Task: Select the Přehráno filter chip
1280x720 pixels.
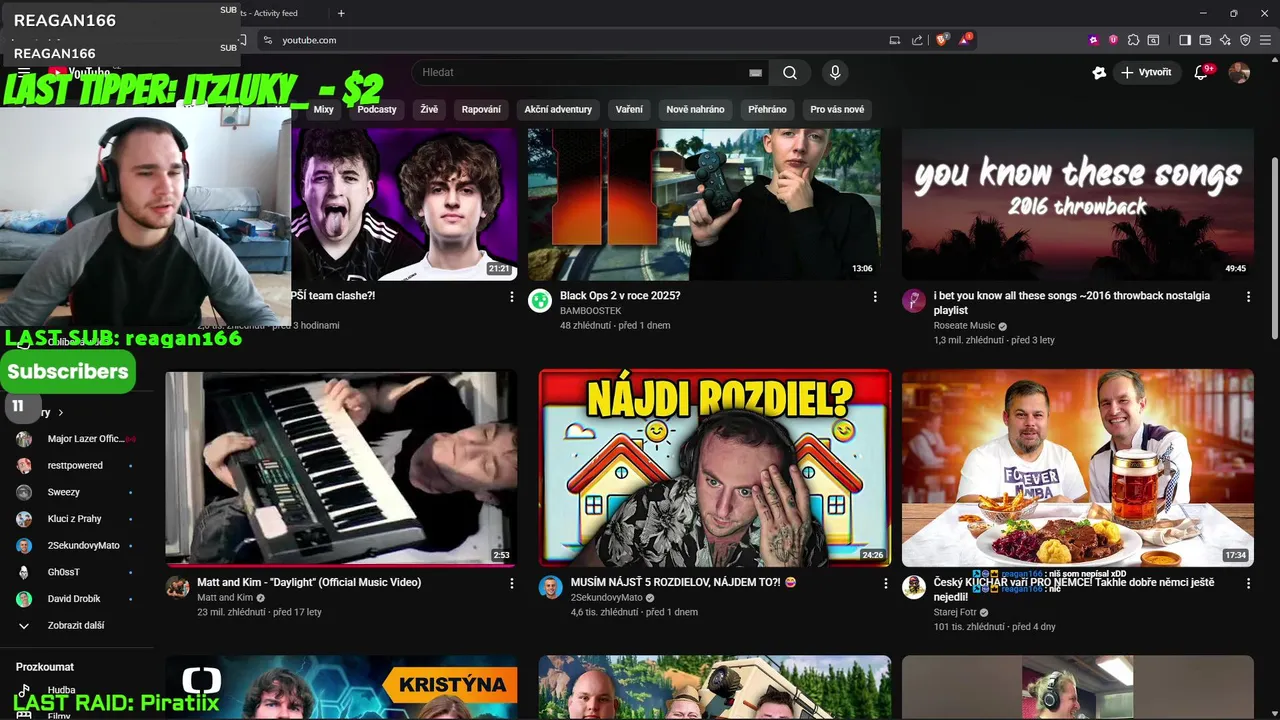Action: coord(767,109)
